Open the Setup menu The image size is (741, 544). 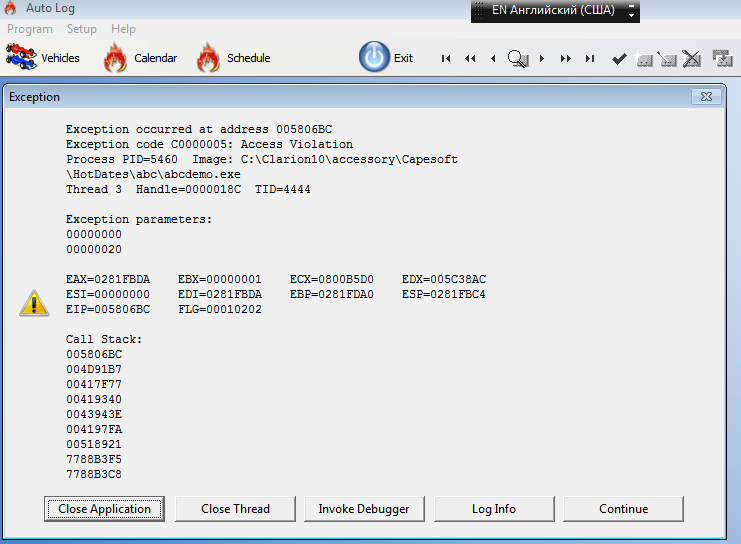click(x=82, y=29)
